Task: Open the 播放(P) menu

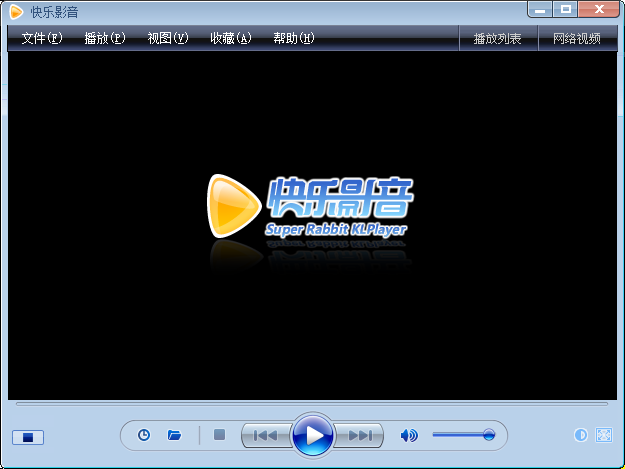Action: 105,39
